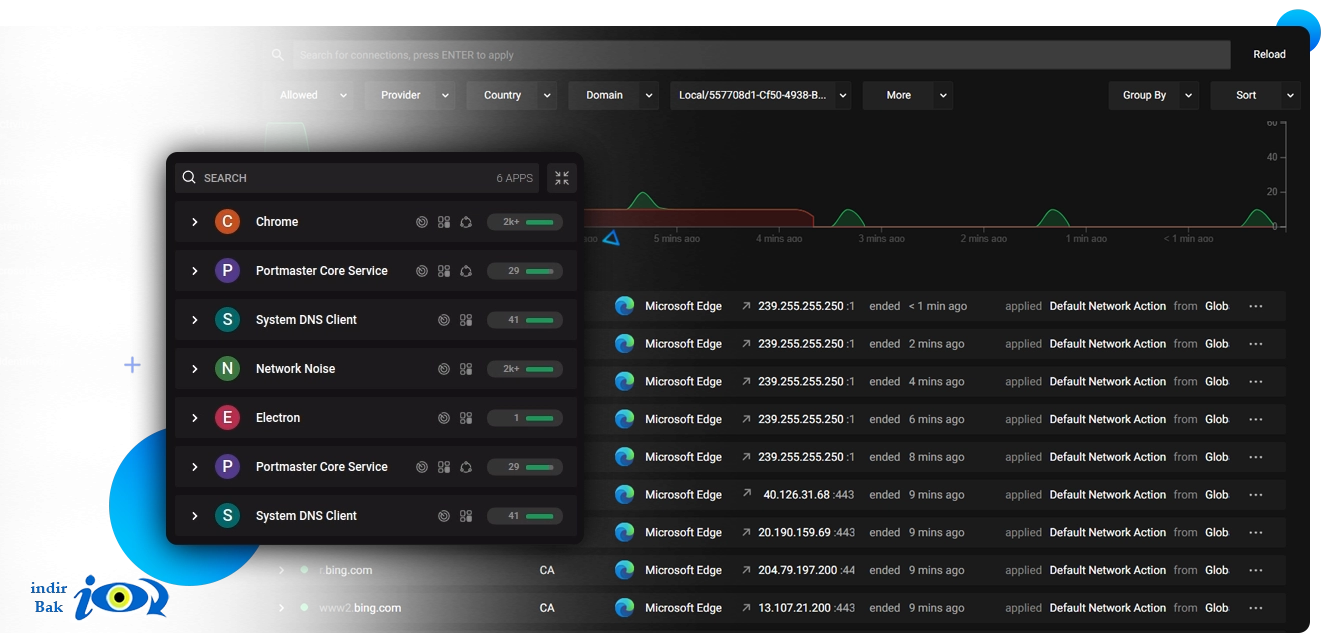Image resolution: width=1329 pixels, height=643 pixels.
Task: Click the swirl icon in the Network Noise row
Action: click(444, 369)
